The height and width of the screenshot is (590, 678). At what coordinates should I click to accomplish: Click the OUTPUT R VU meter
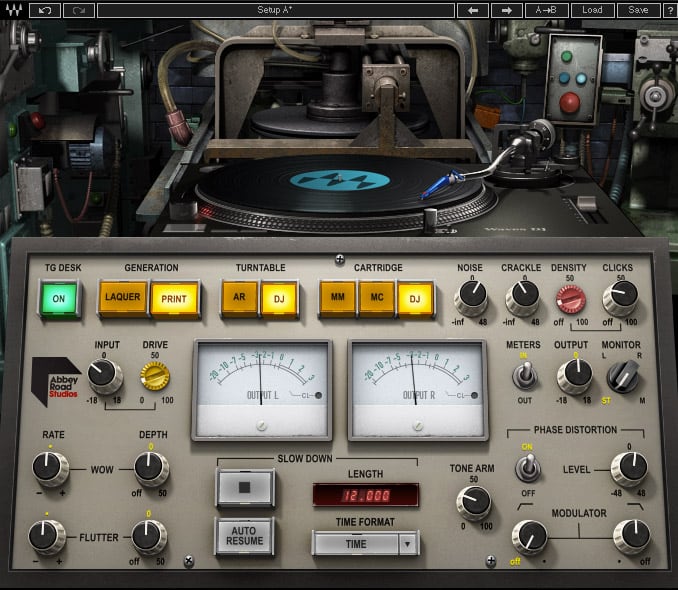click(x=418, y=390)
